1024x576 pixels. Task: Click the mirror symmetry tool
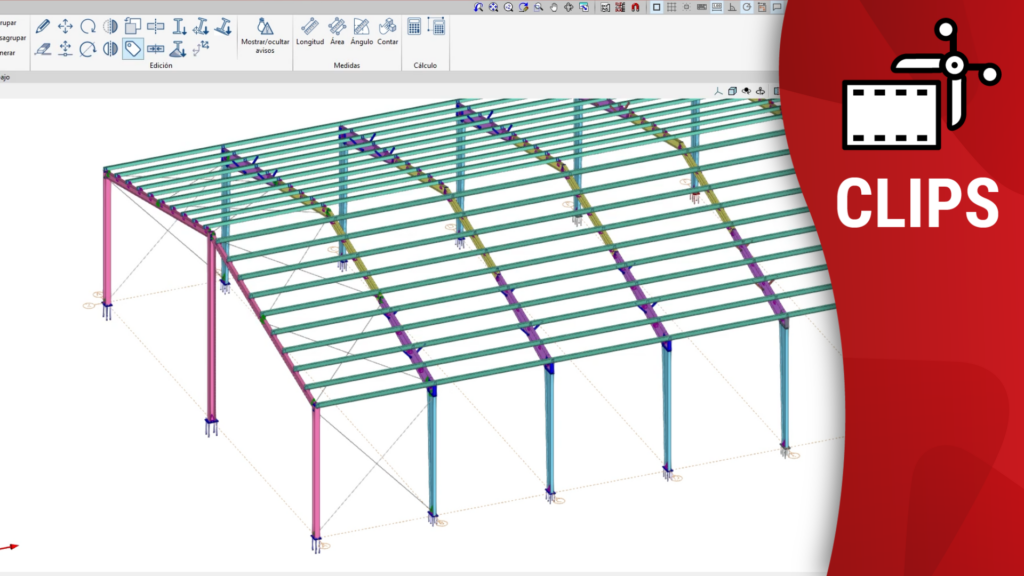click(110, 27)
